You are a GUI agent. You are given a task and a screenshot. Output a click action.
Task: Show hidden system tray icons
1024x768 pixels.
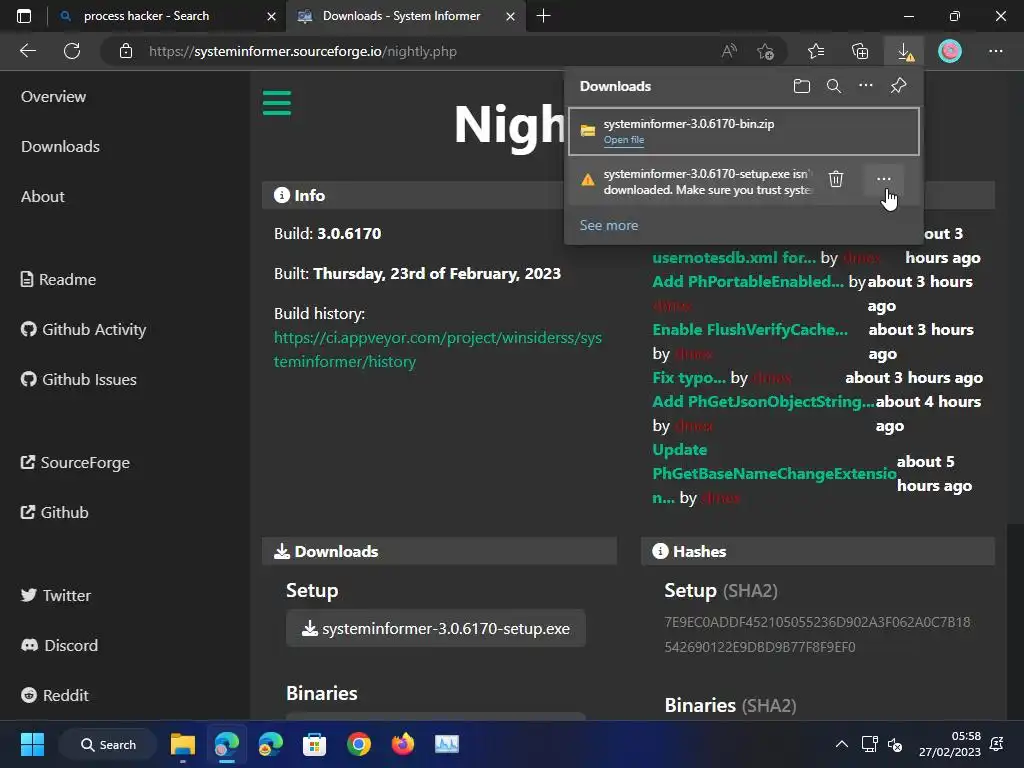[x=842, y=744]
